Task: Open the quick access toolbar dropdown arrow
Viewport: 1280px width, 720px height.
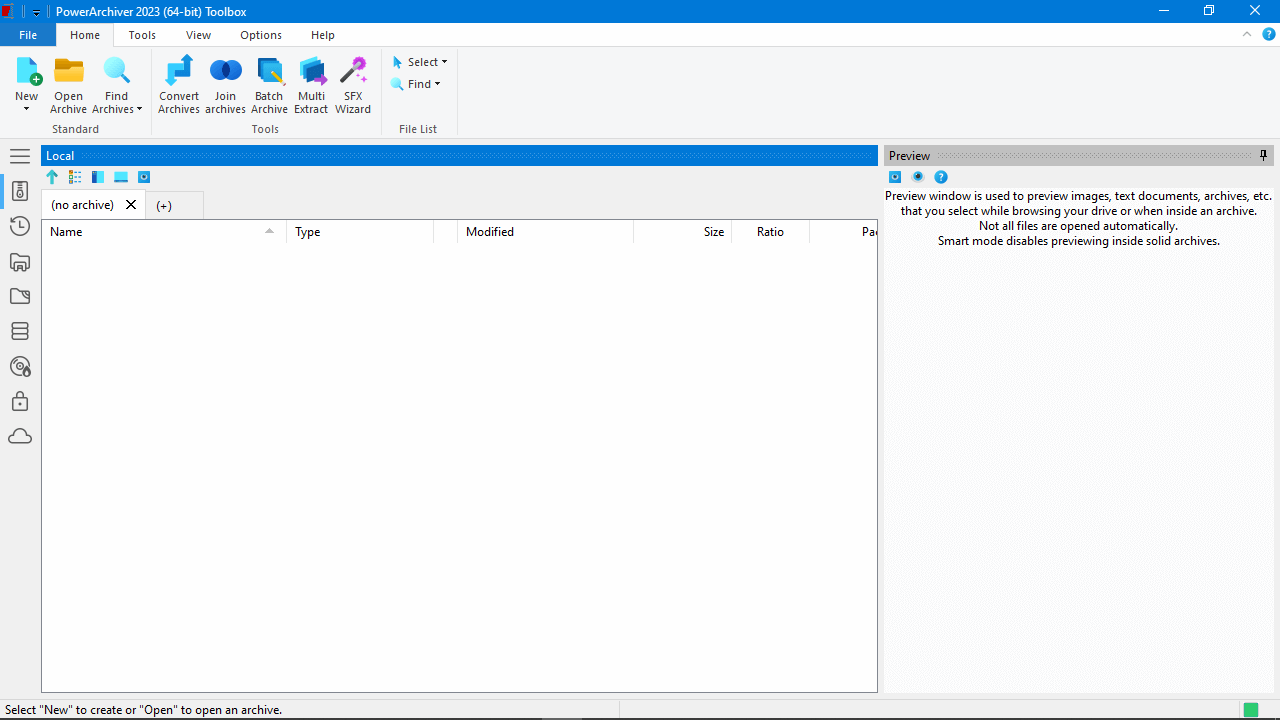Action: [x=36, y=12]
